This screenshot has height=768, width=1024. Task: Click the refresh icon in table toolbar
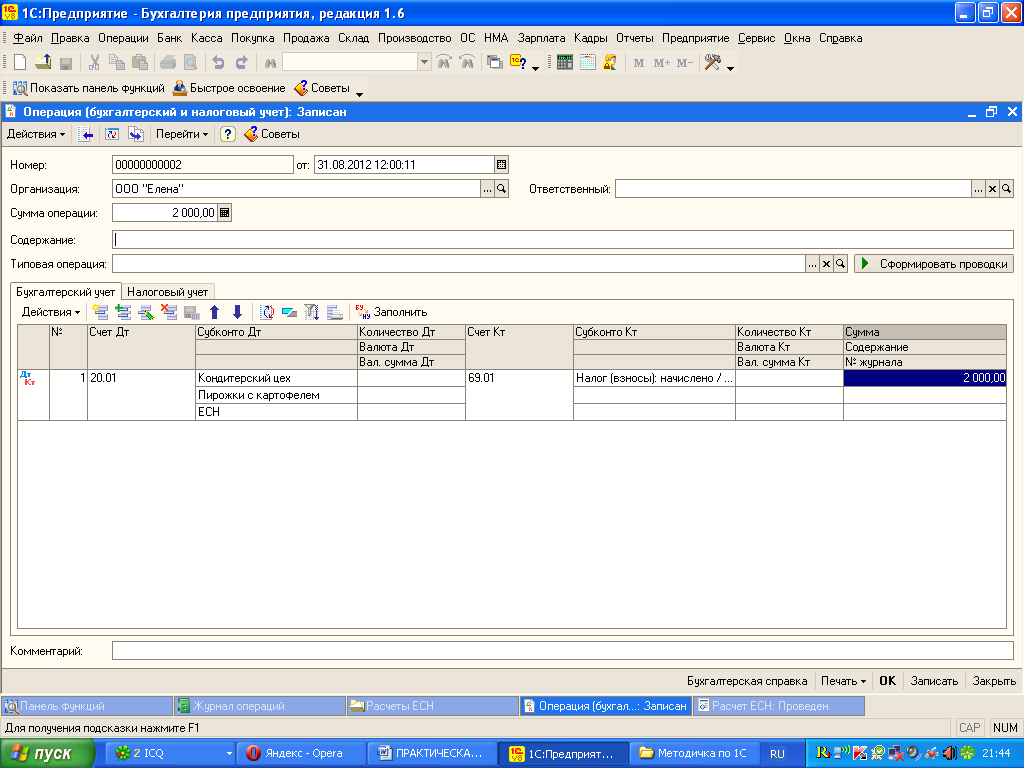click(267, 312)
